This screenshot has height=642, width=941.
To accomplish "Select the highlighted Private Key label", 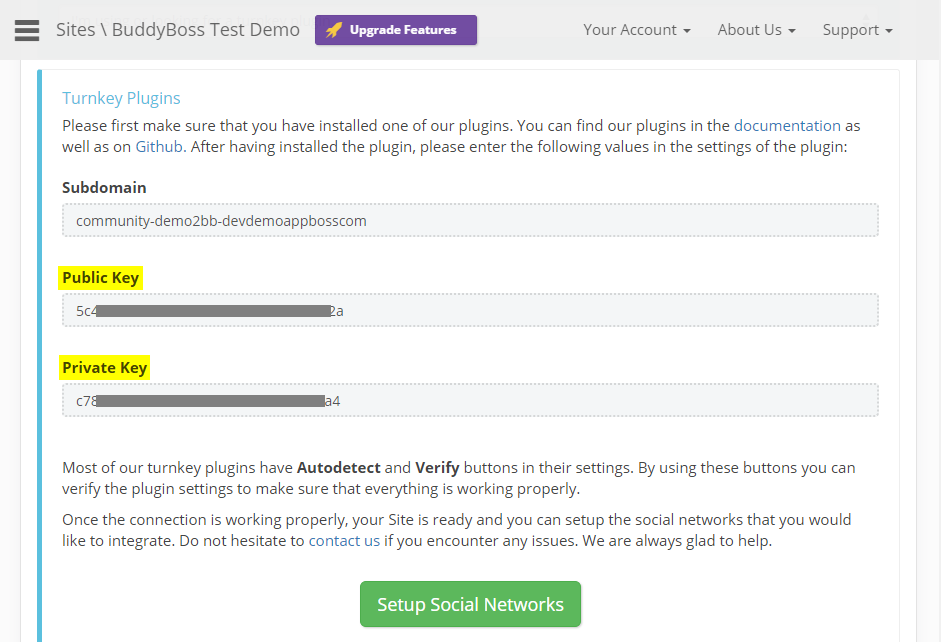I will tap(104, 367).
